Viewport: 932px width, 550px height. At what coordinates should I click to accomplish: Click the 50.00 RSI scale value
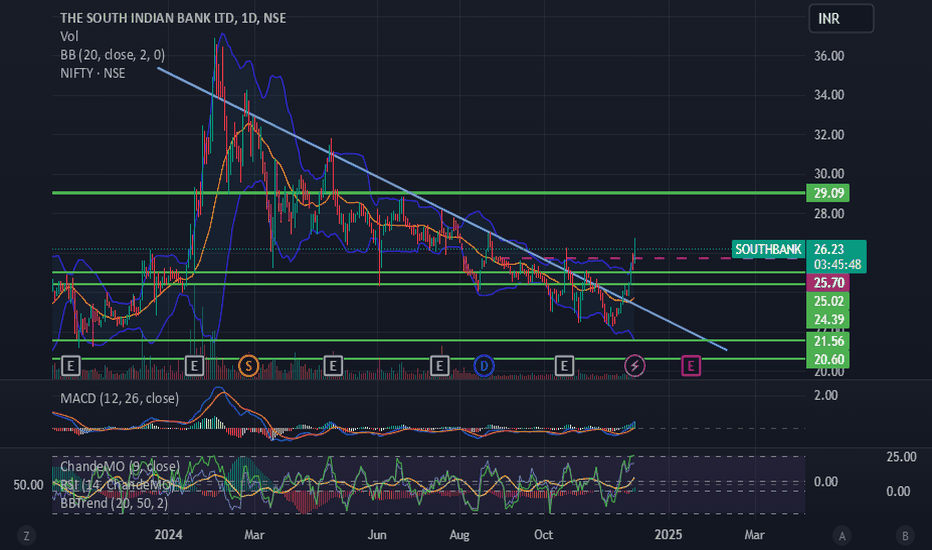(x=29, y=485)
